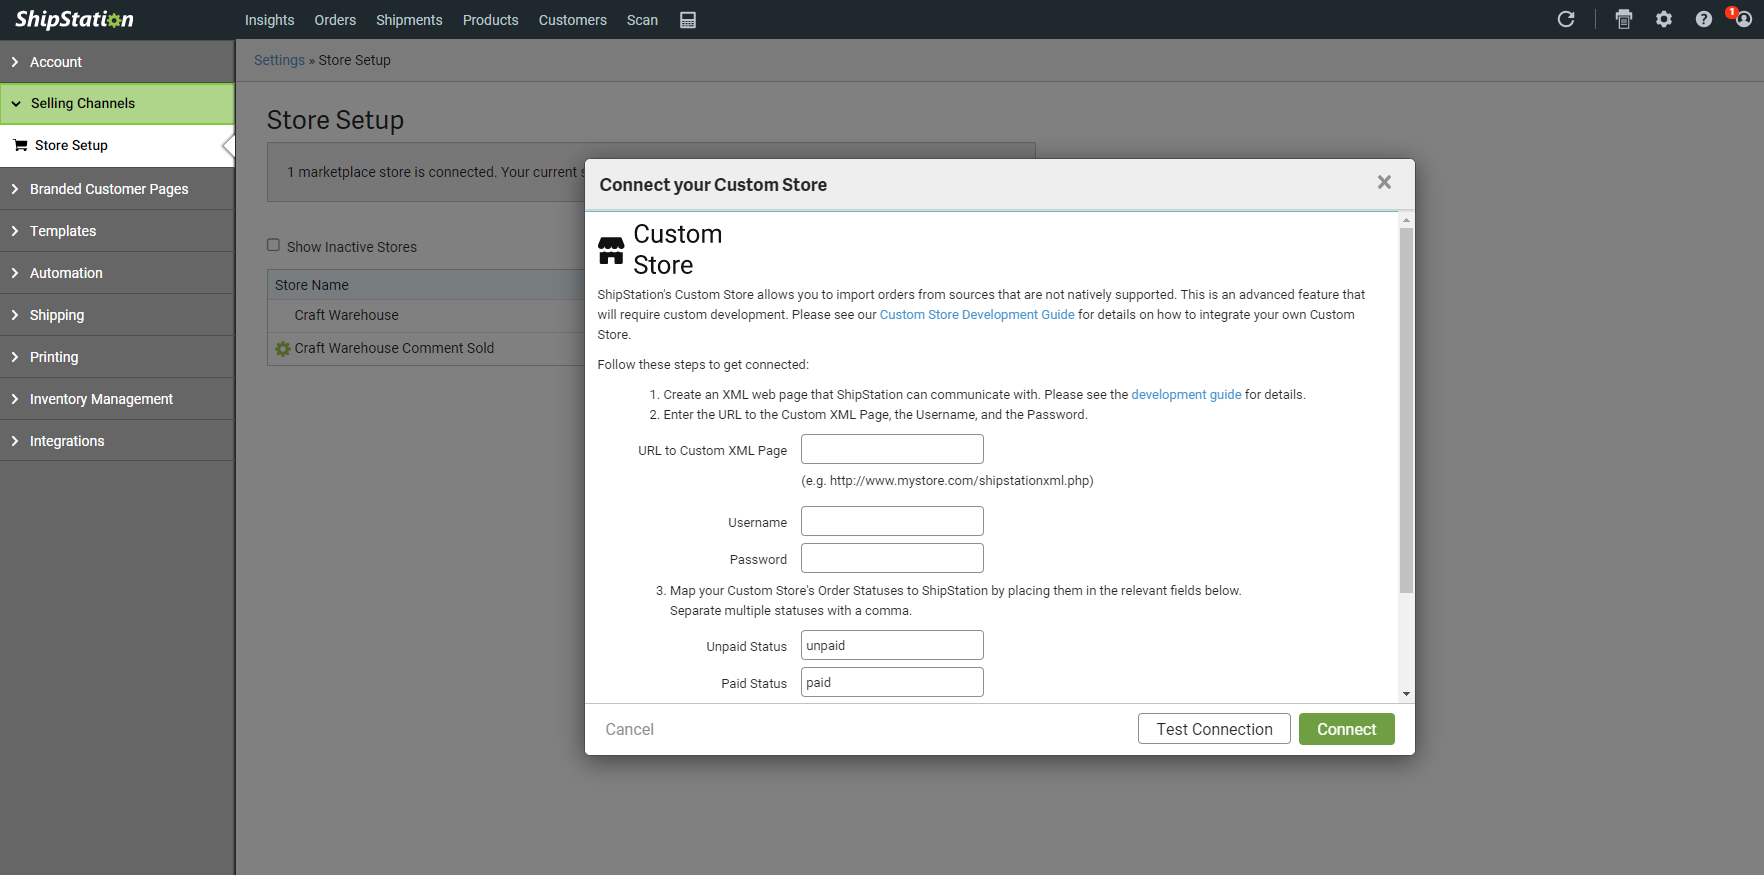This screenshot has height=875, width=1764.
Task: Cancel the custom store dialog
Action: click(630, 729)
